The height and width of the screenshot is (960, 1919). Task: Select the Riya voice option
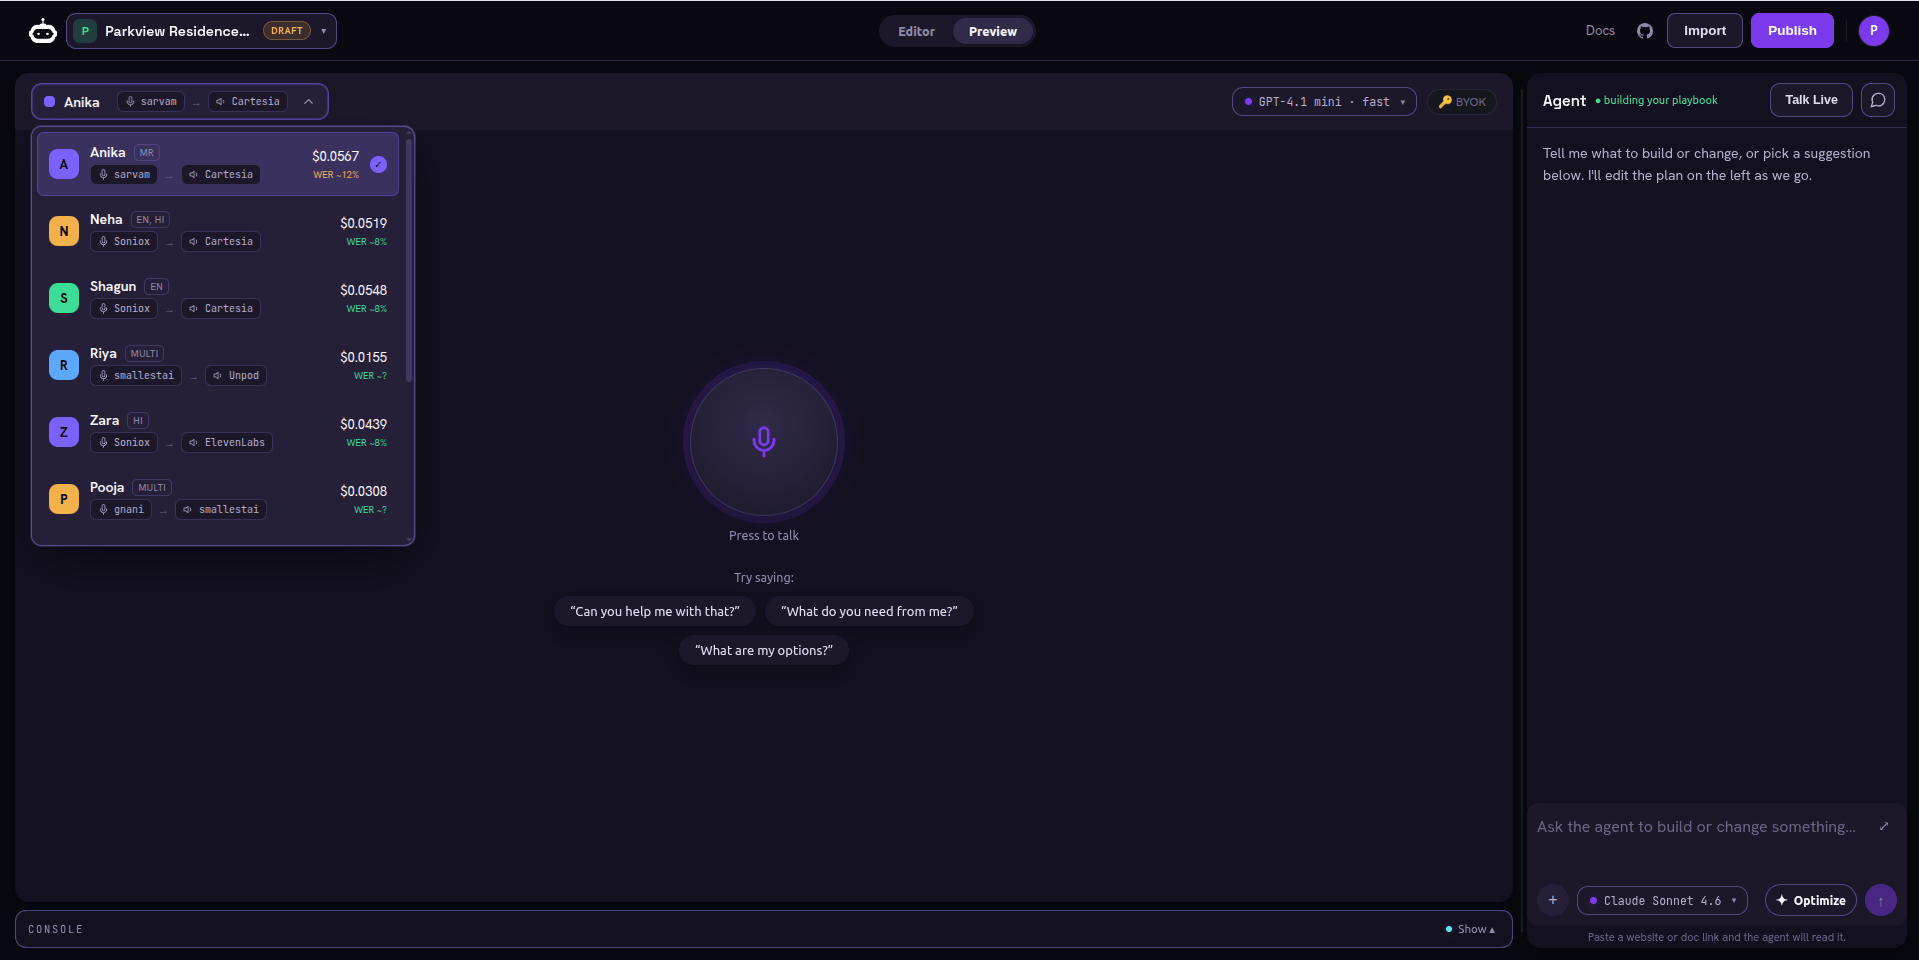(218, 365)
